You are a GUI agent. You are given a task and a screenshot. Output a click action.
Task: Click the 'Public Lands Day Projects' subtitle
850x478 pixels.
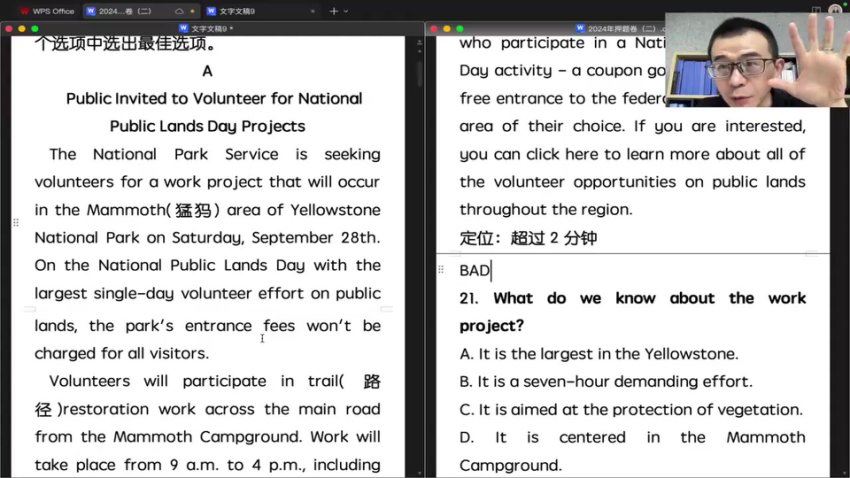point(208,126)
